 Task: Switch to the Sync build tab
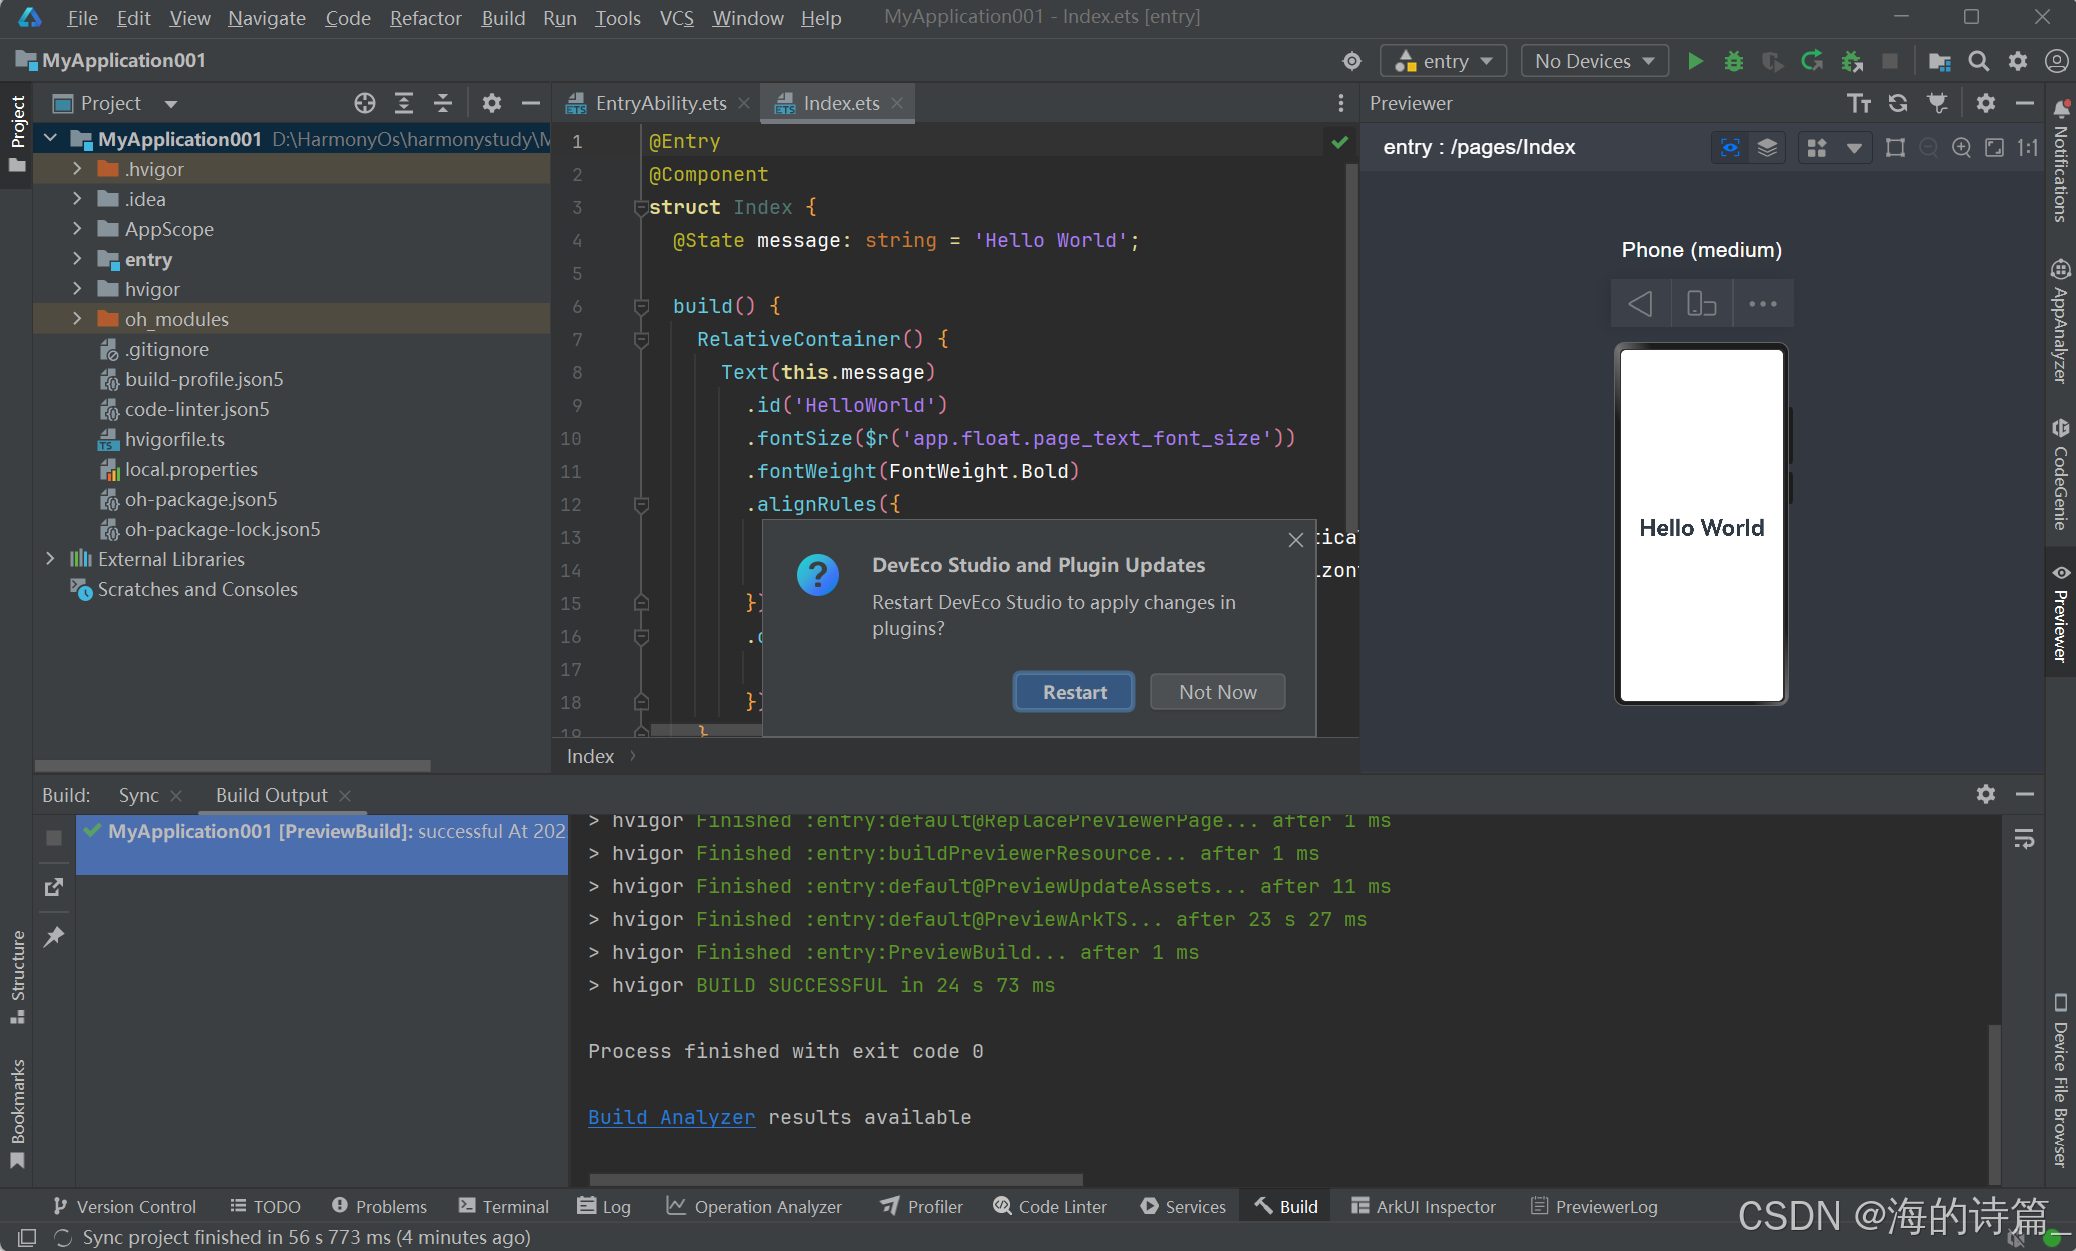[138, 795]
